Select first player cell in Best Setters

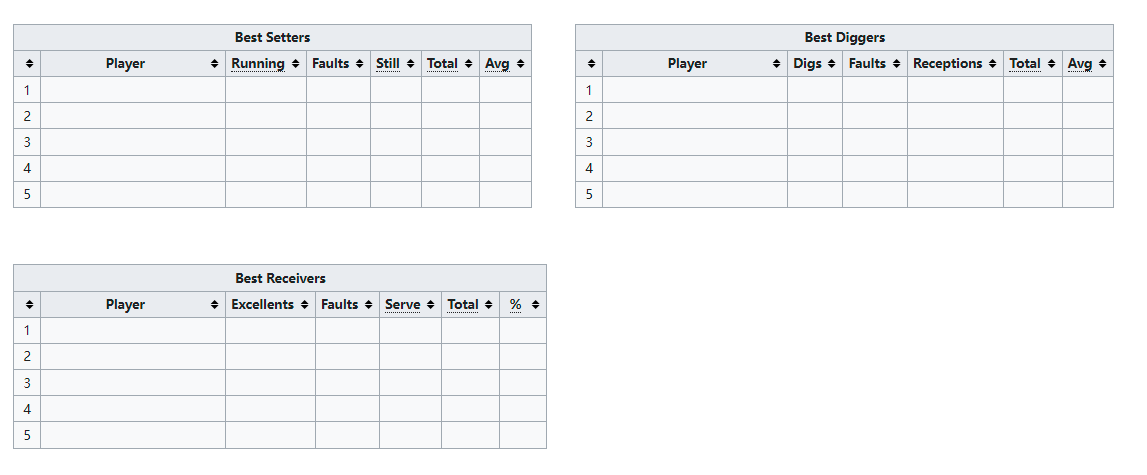(x=133, y=90)
